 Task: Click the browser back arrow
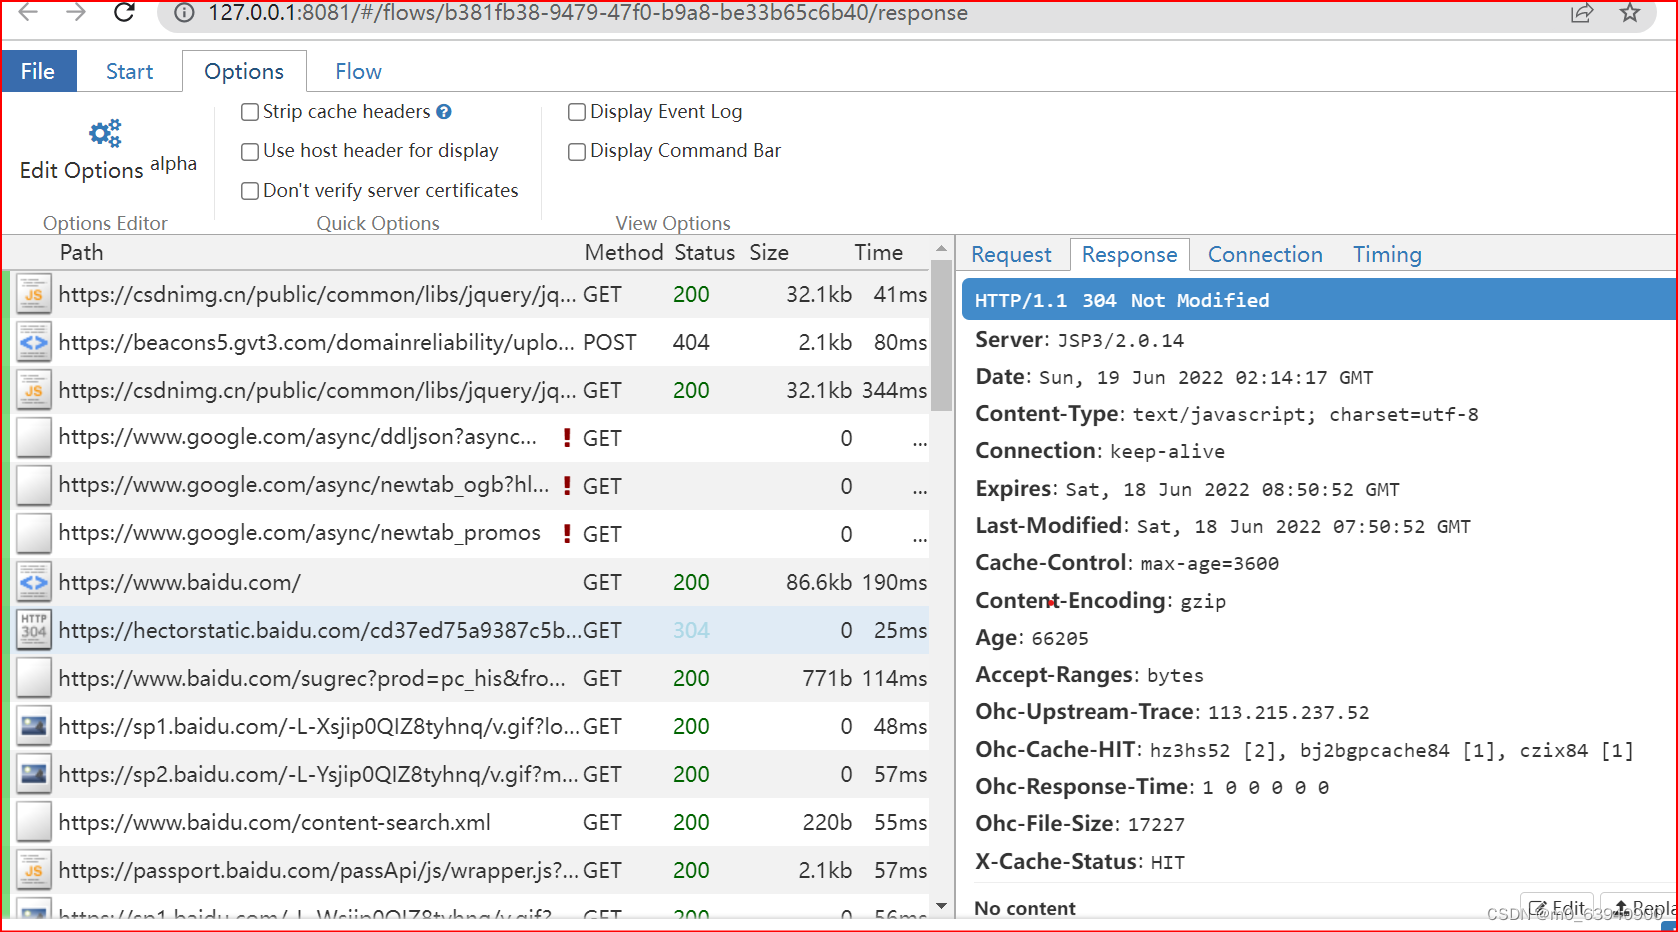[x=27, y=13]
